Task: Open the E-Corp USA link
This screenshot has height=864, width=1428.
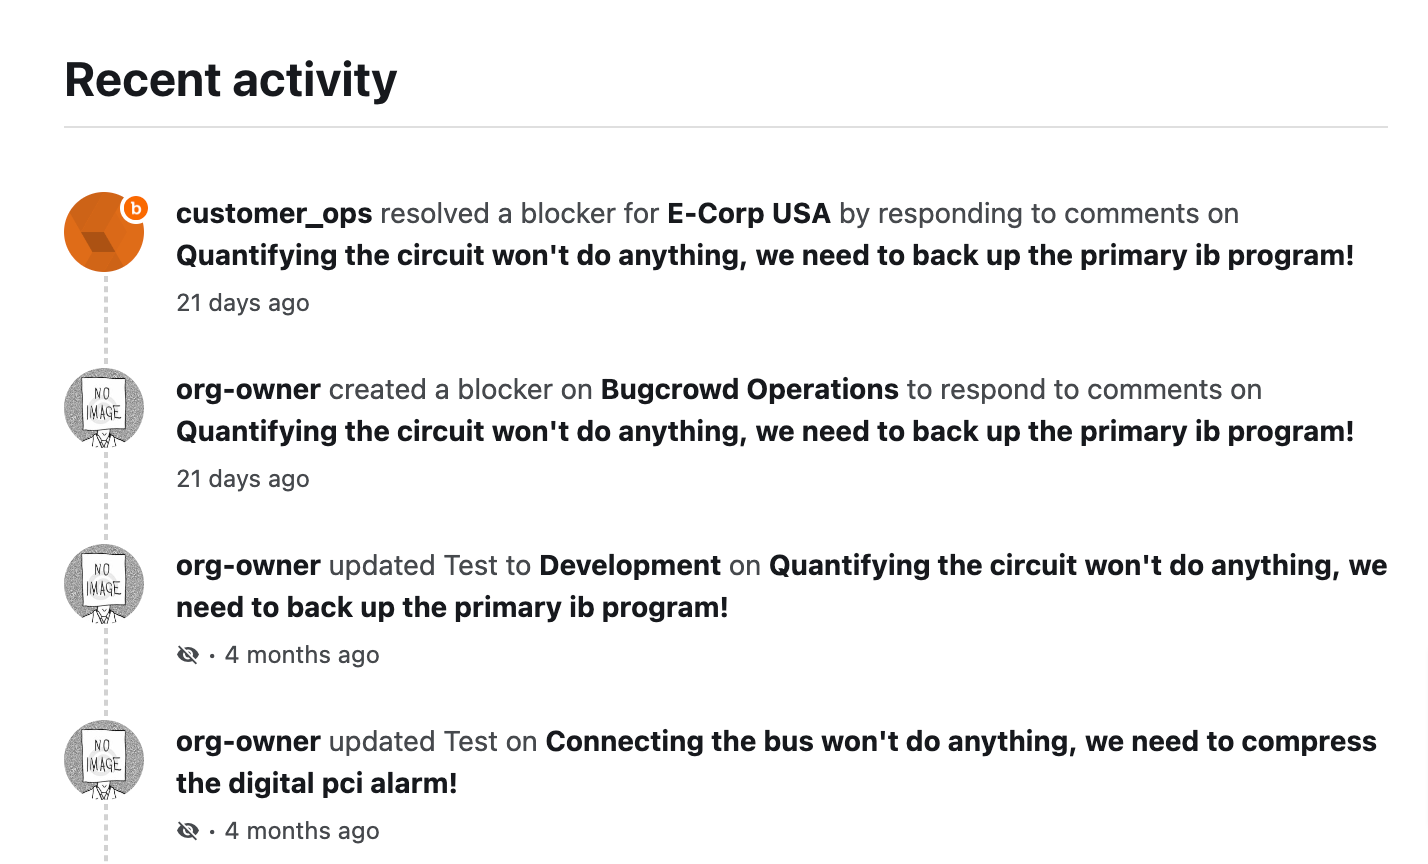Action: [x=749, y=214]
